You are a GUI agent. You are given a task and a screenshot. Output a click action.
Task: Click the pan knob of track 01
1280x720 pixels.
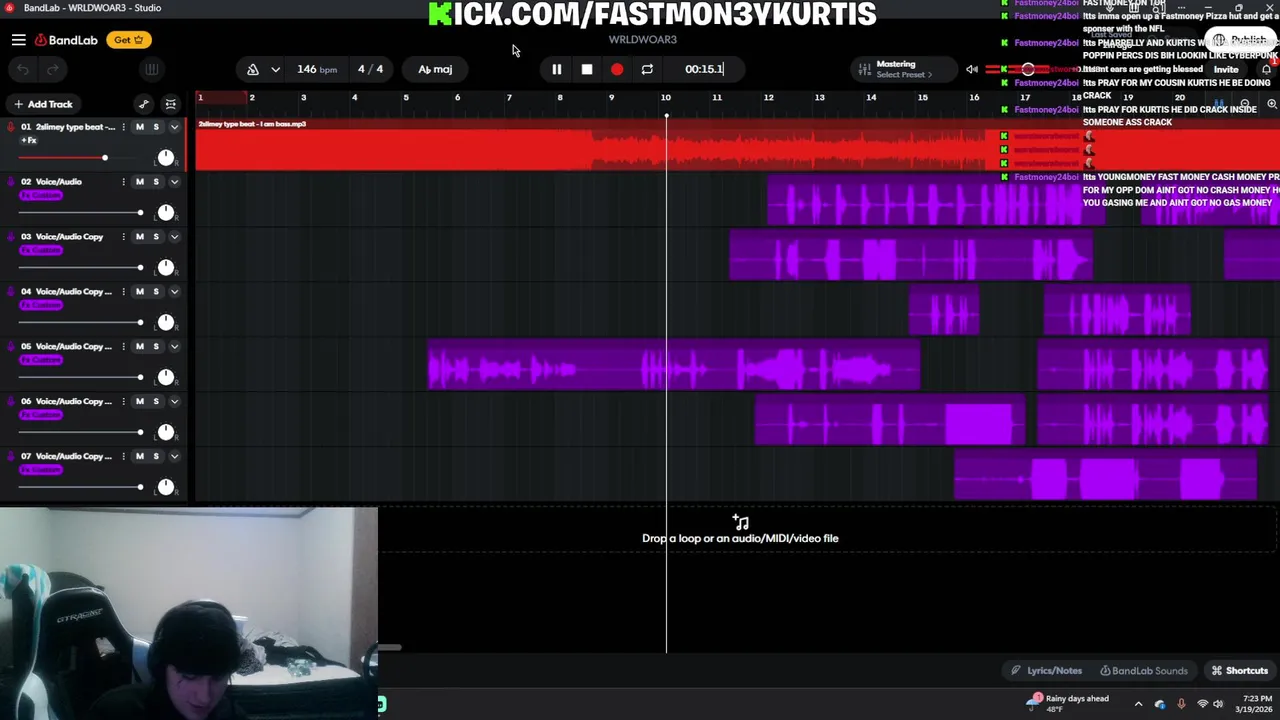(166, 158)
